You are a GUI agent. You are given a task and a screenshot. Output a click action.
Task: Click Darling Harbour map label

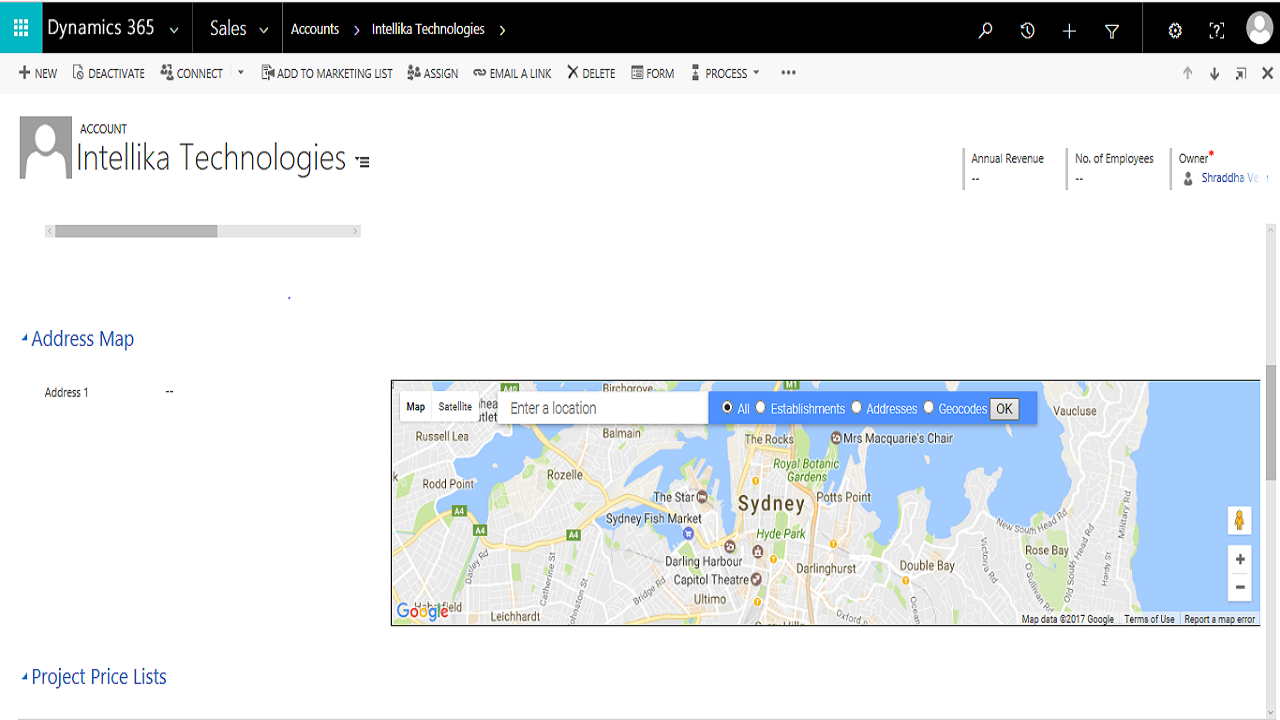click(x=704, y=561)
